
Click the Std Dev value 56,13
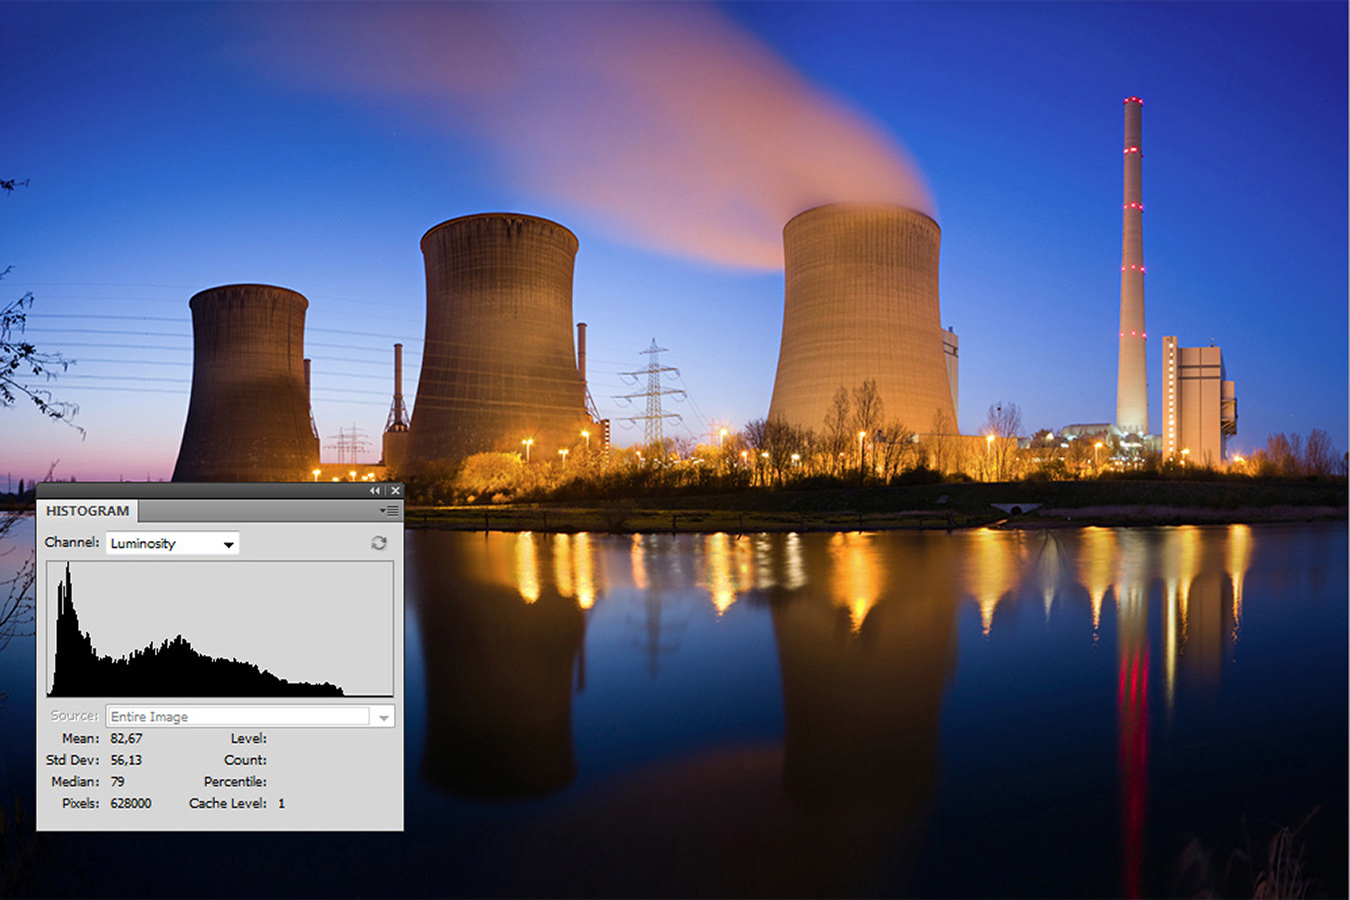(x=126, y=760)
